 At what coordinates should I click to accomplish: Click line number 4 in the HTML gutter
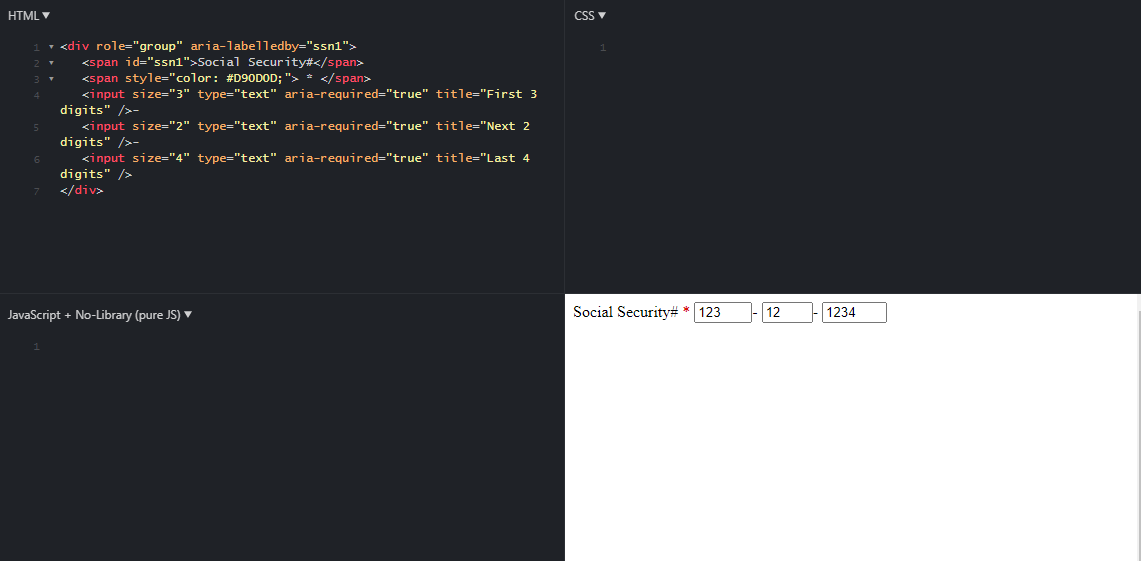tap(36, 95)
